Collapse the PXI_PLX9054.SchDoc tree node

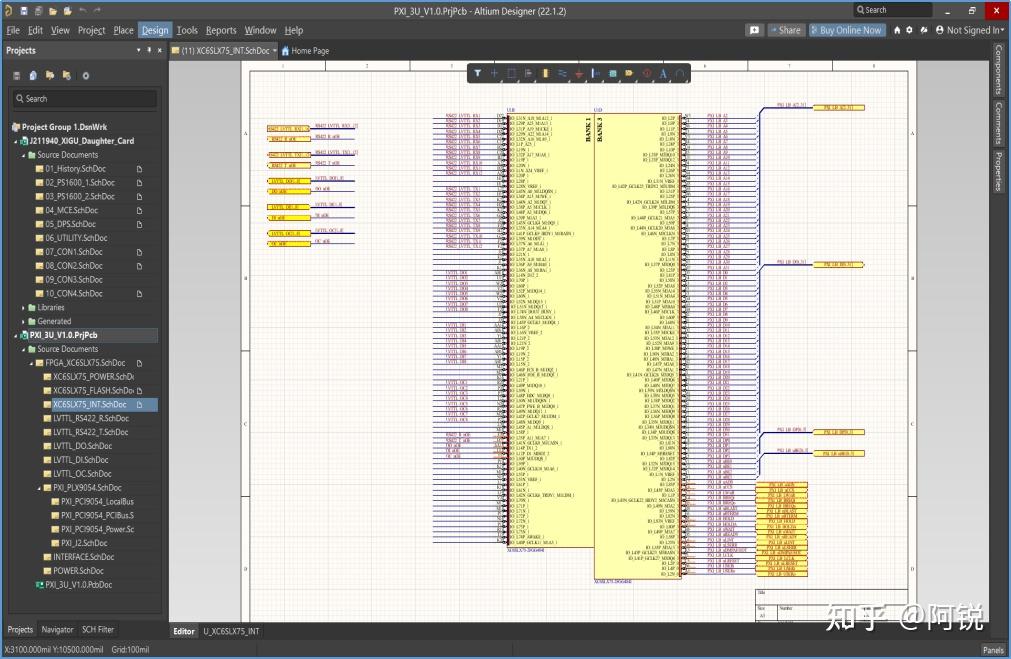(38, 488)
